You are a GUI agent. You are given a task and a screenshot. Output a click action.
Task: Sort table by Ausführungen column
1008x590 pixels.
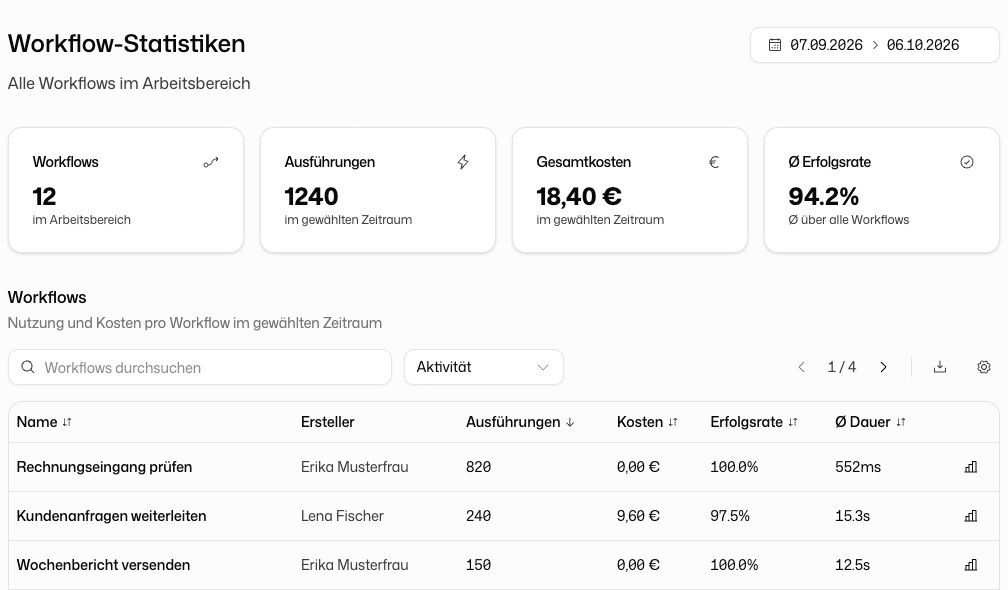coord(520,422)
